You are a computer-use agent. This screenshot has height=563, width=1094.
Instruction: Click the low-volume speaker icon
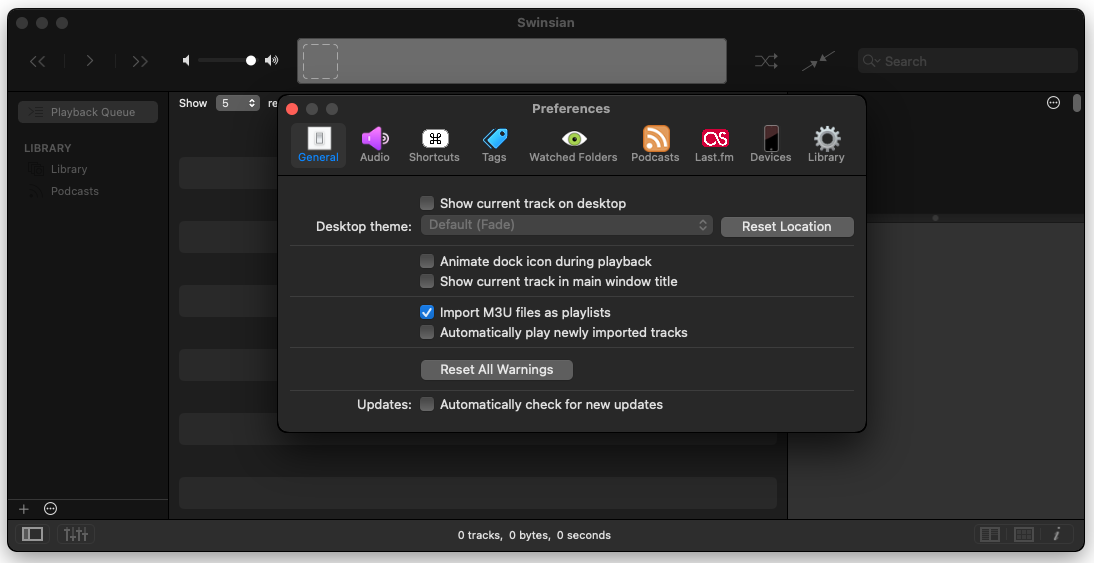(x=186, y=61)
